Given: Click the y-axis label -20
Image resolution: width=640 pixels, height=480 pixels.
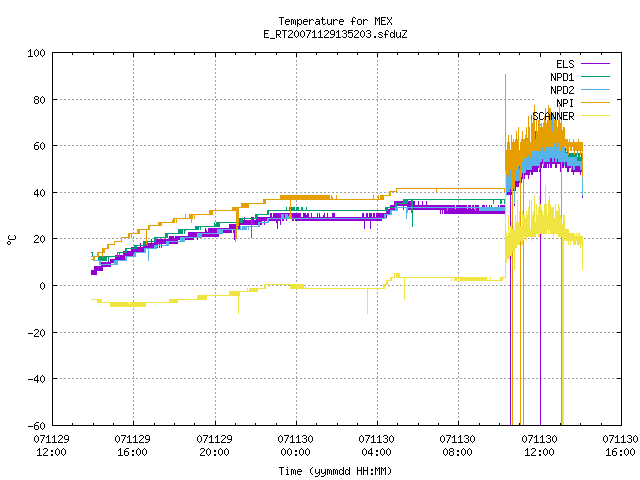Looking at the screenshot, I should [36, 333].
